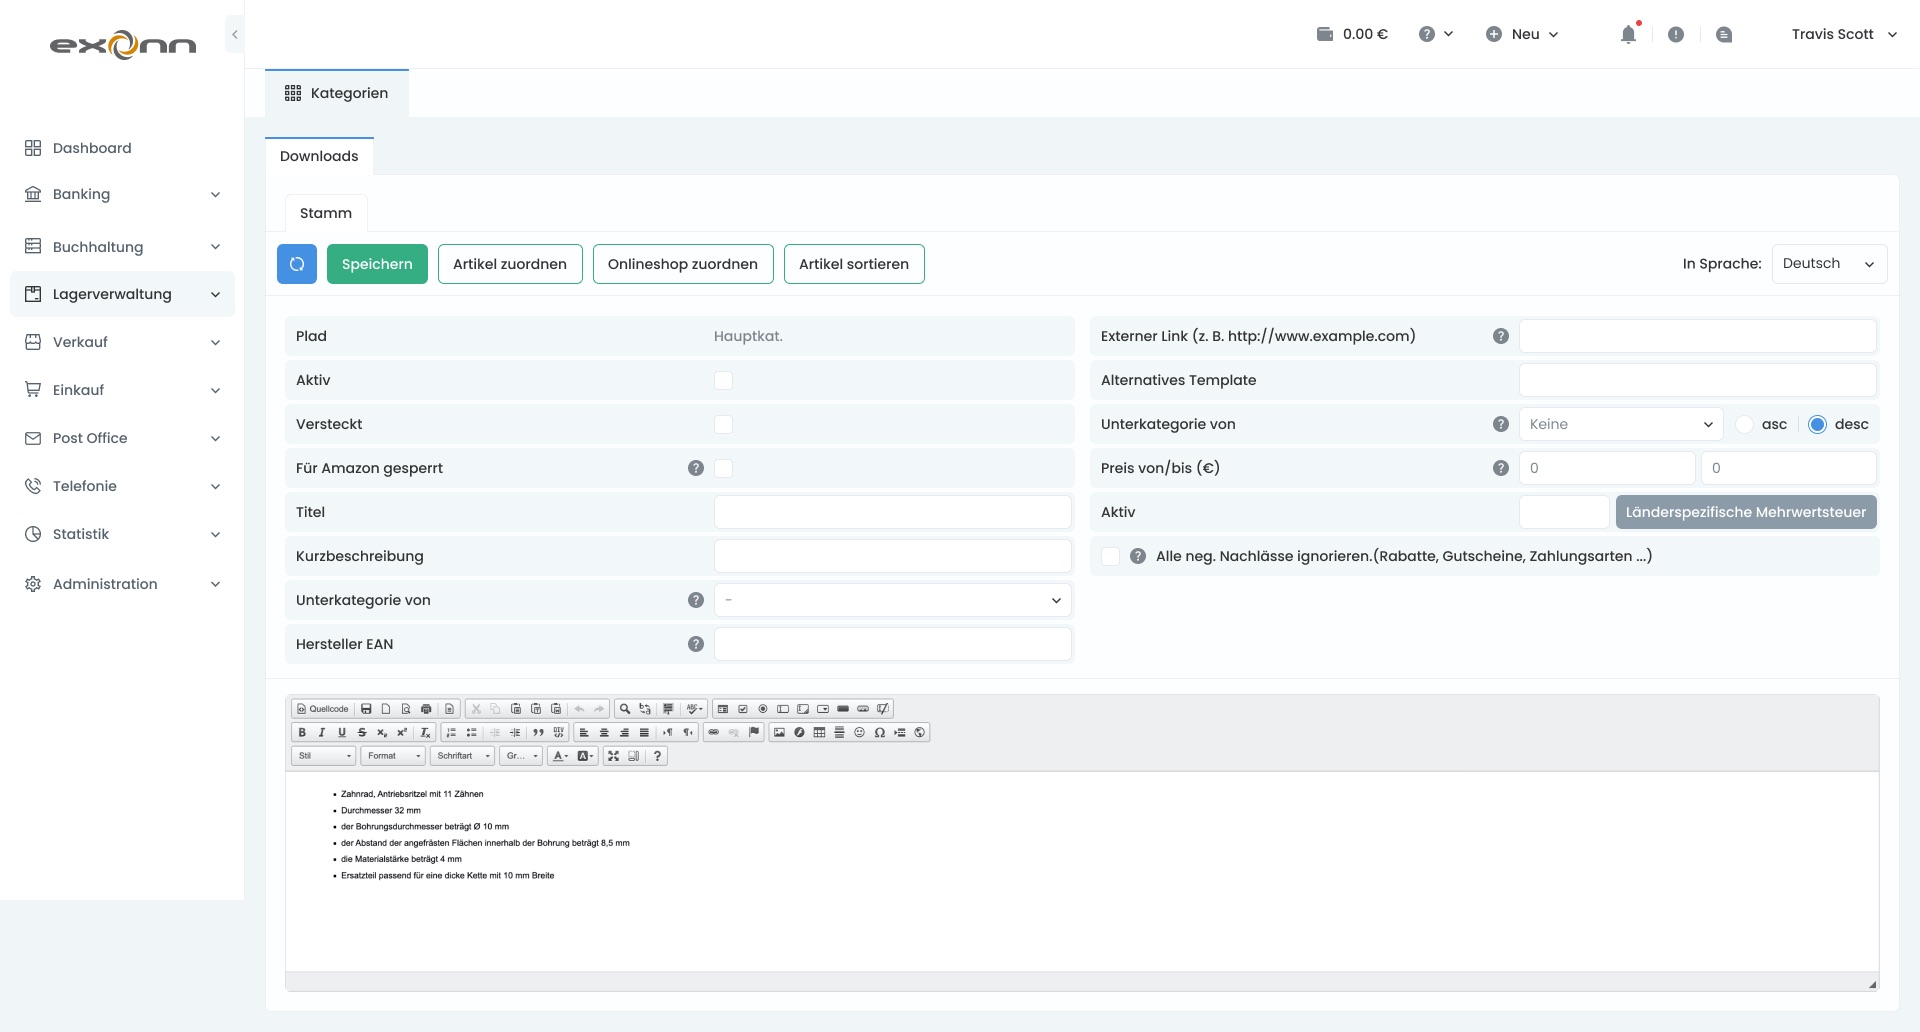This screenshot has height=1032, width=1920.
Task: Click the help icon beside Hersteller EAN
Action: click(x=696, y=644)
